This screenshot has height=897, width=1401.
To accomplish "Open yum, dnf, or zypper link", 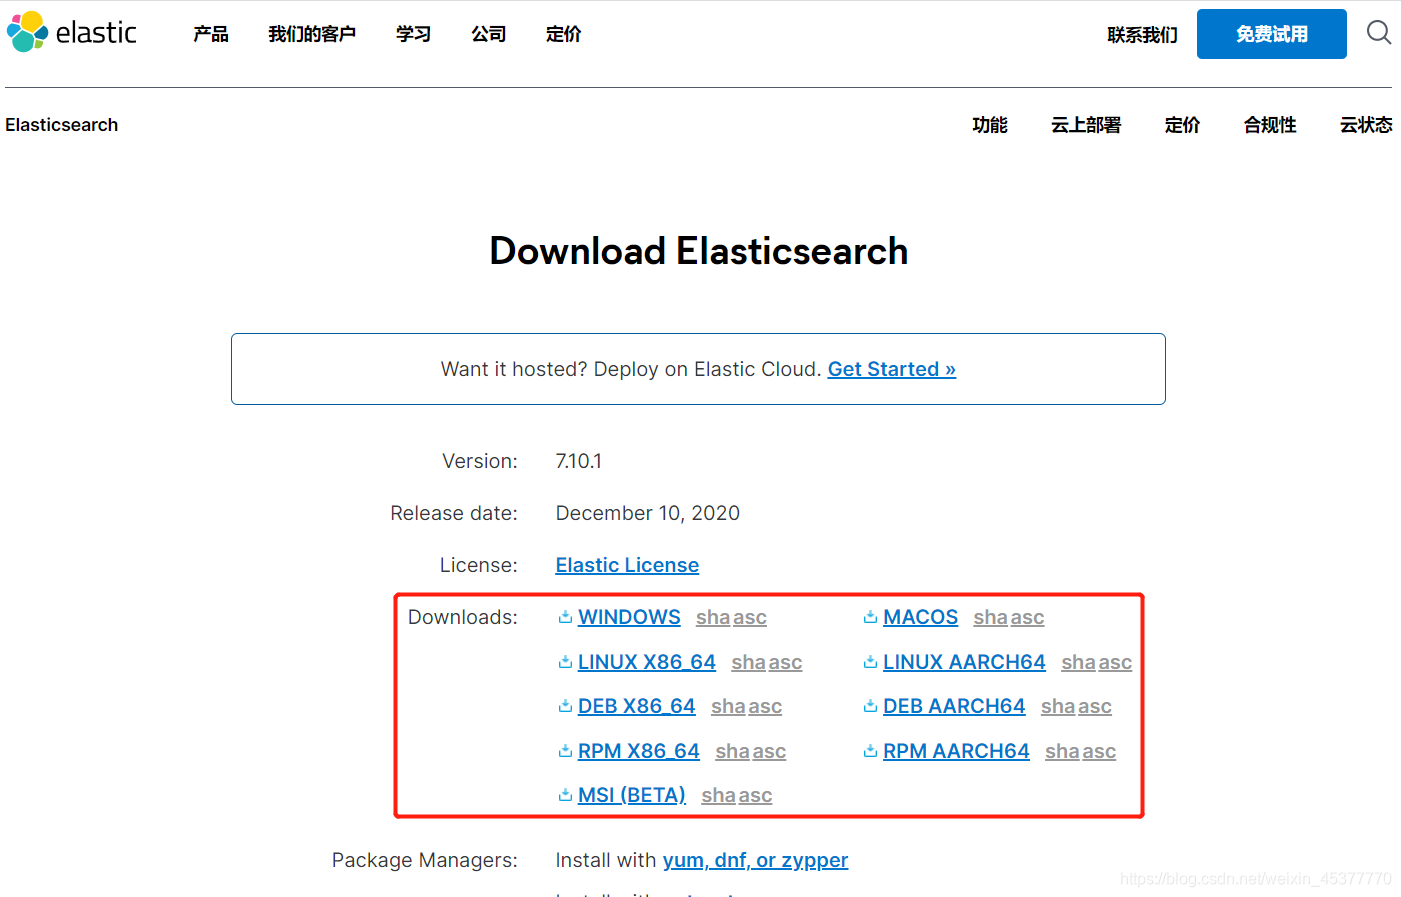I will [x=755, y=860].
